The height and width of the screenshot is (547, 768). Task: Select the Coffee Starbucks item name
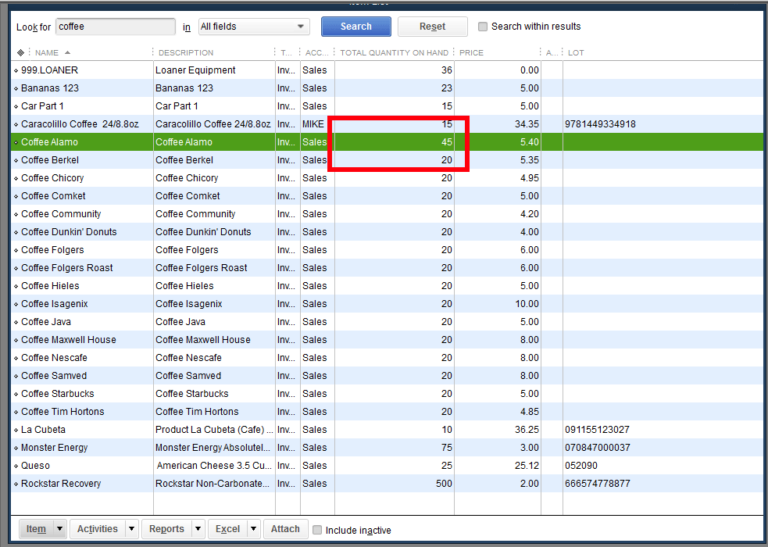pyautogui.click(x=57, y=393)
